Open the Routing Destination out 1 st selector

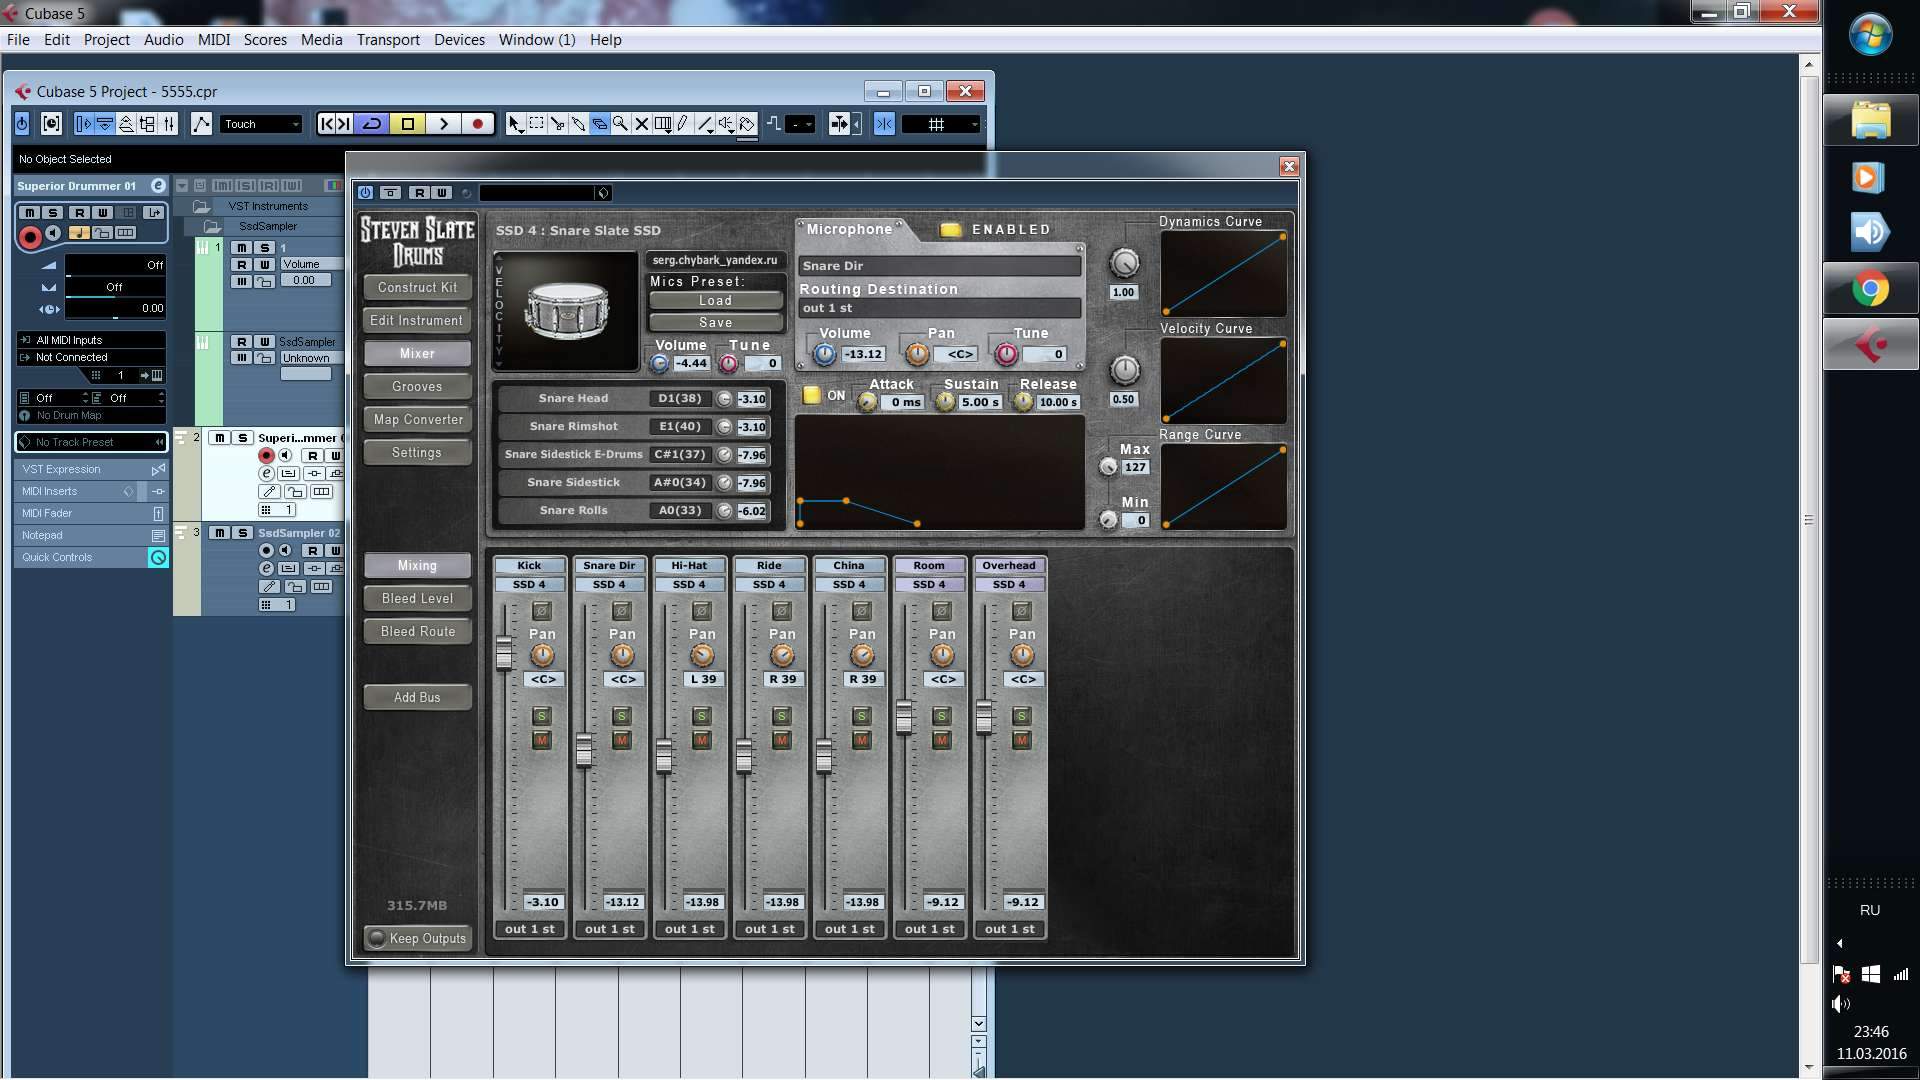tap(938, 308)
